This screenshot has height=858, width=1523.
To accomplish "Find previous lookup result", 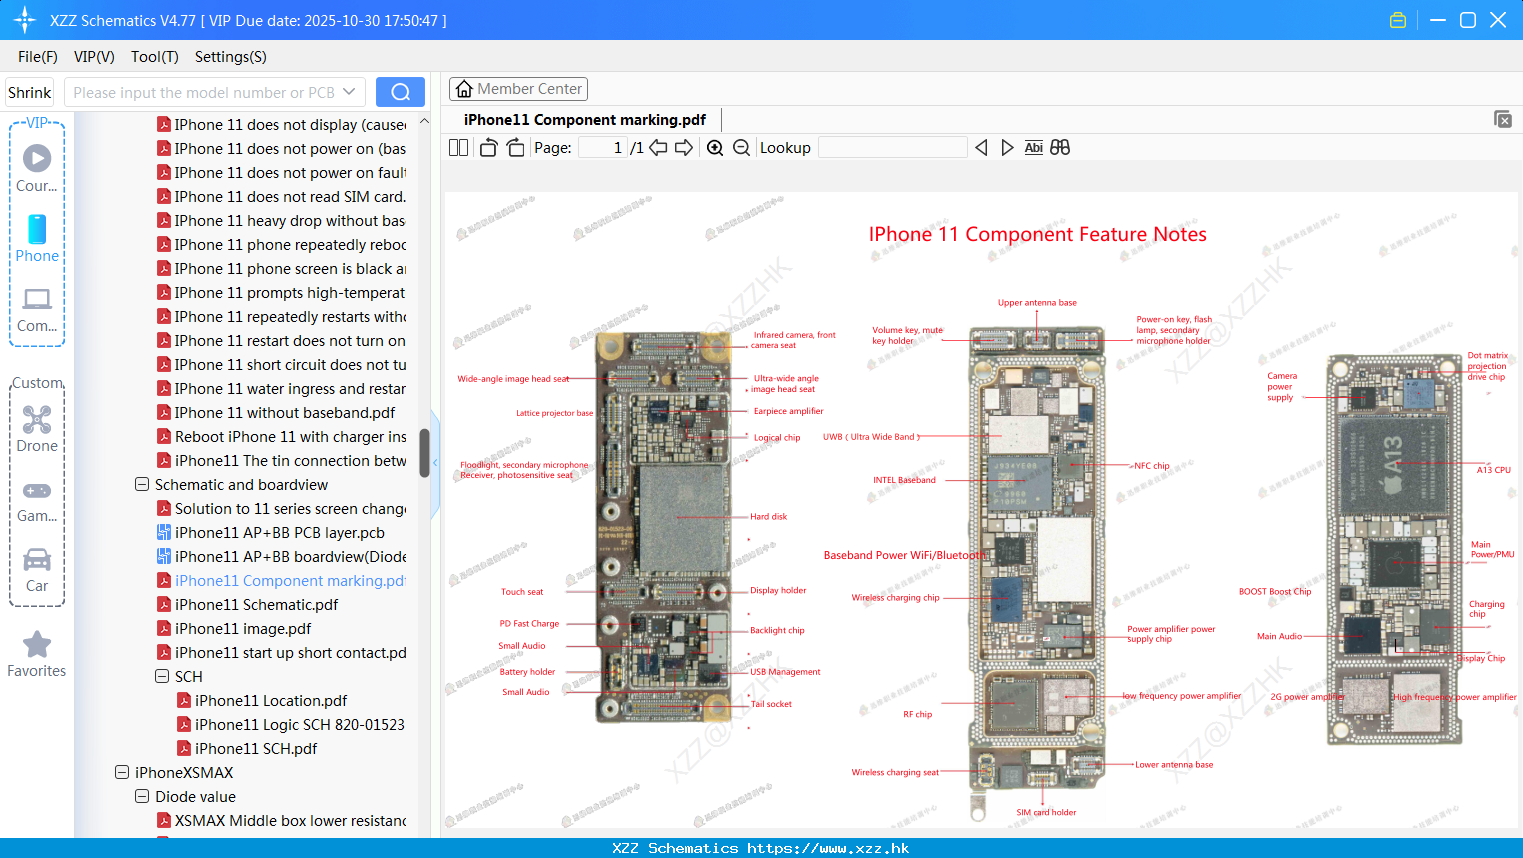I will tap(981, 148).
